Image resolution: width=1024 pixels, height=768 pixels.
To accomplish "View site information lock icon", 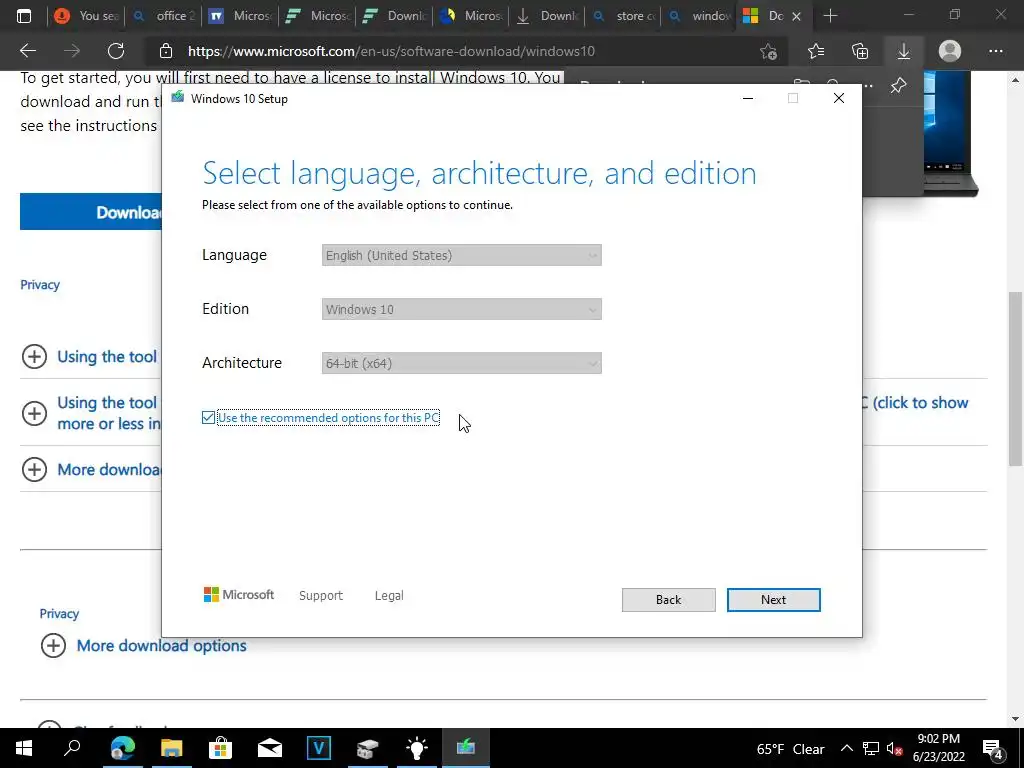I will tap(166, 51).
